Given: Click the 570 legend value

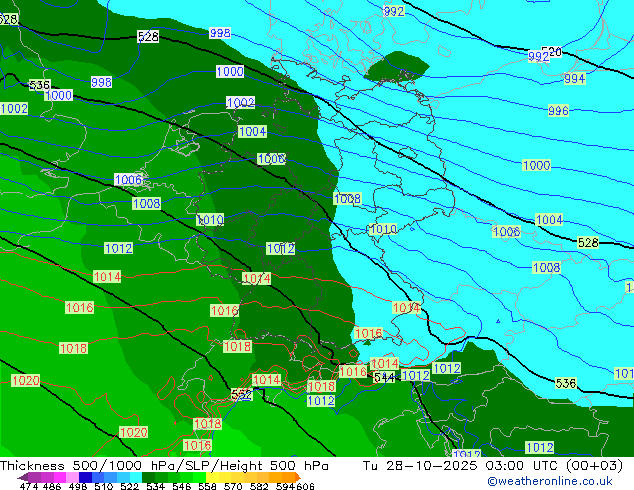Looking at the screenshot, I should pos(233,486).
